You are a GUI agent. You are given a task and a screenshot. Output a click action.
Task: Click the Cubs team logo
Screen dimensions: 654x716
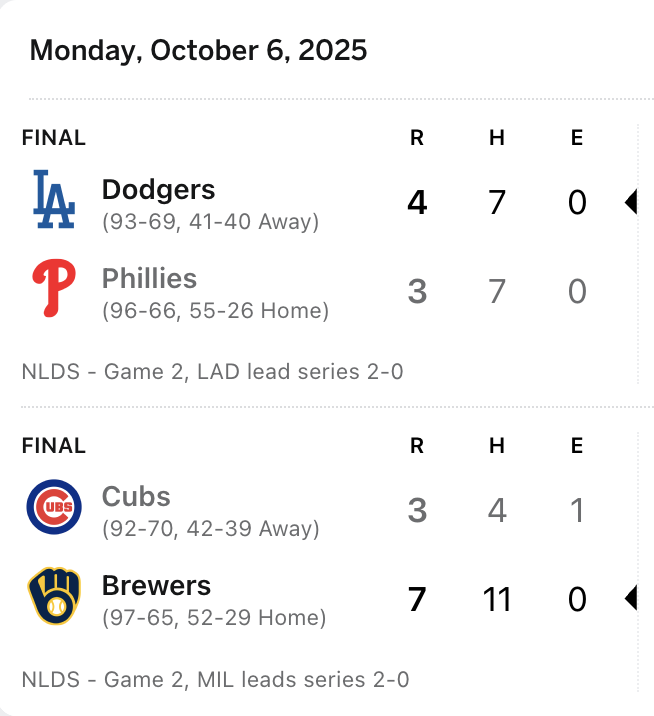[x=53, y=508]
